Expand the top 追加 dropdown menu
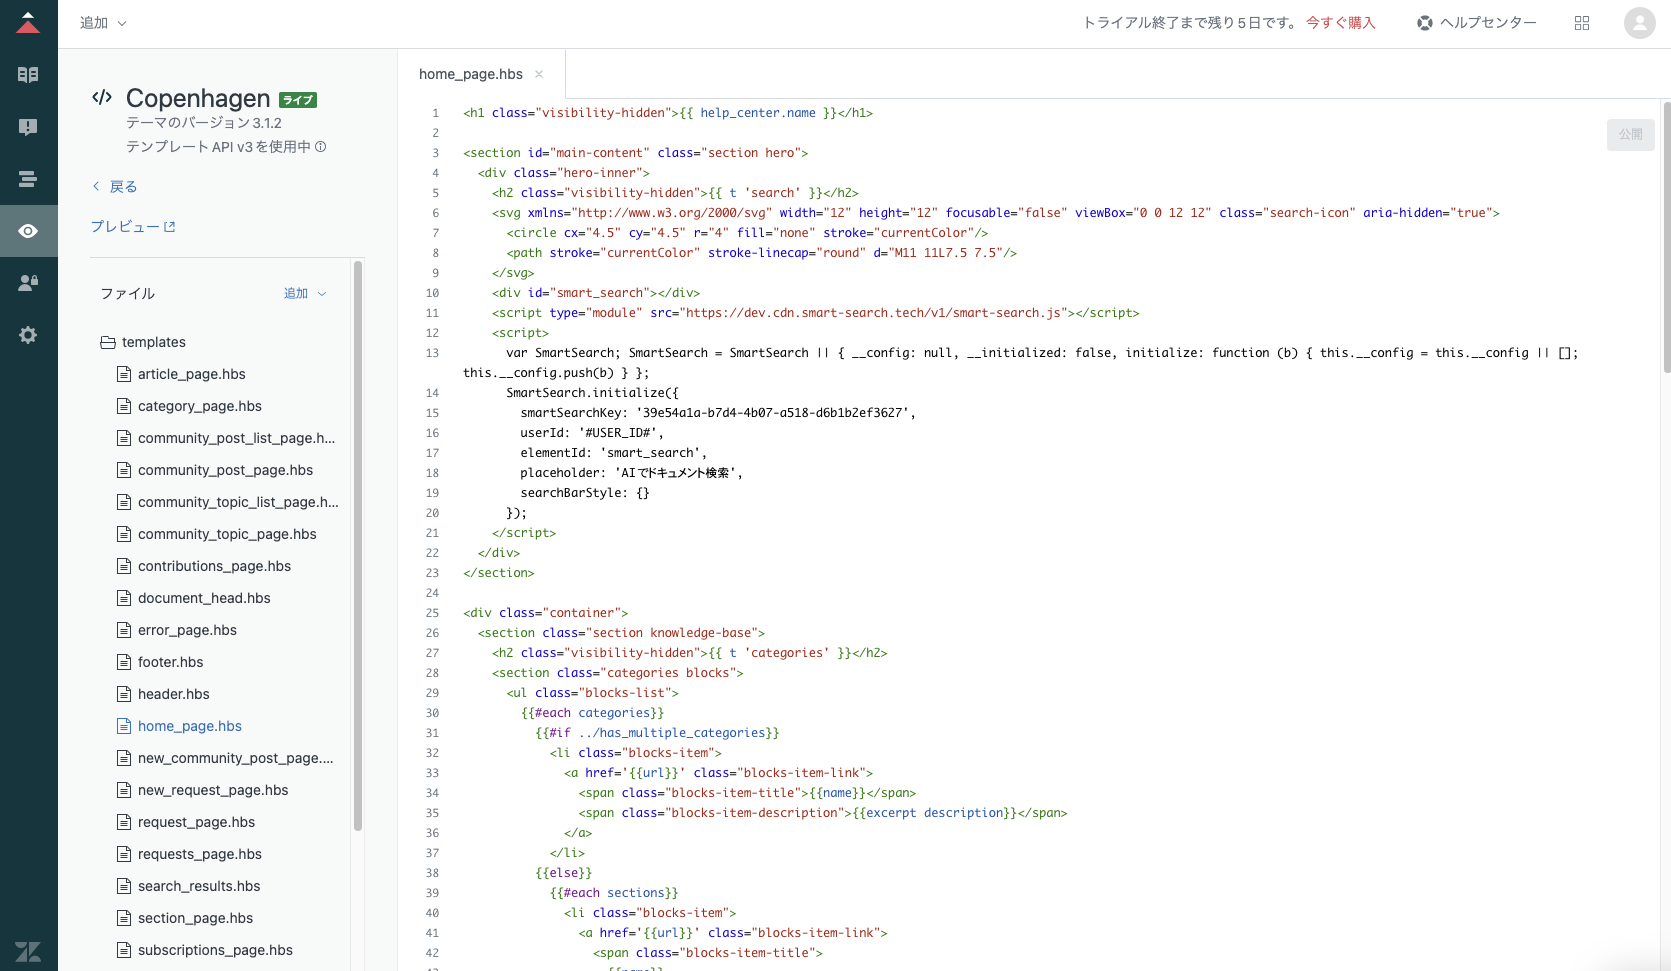1671x971 pixels. [103, 23]
